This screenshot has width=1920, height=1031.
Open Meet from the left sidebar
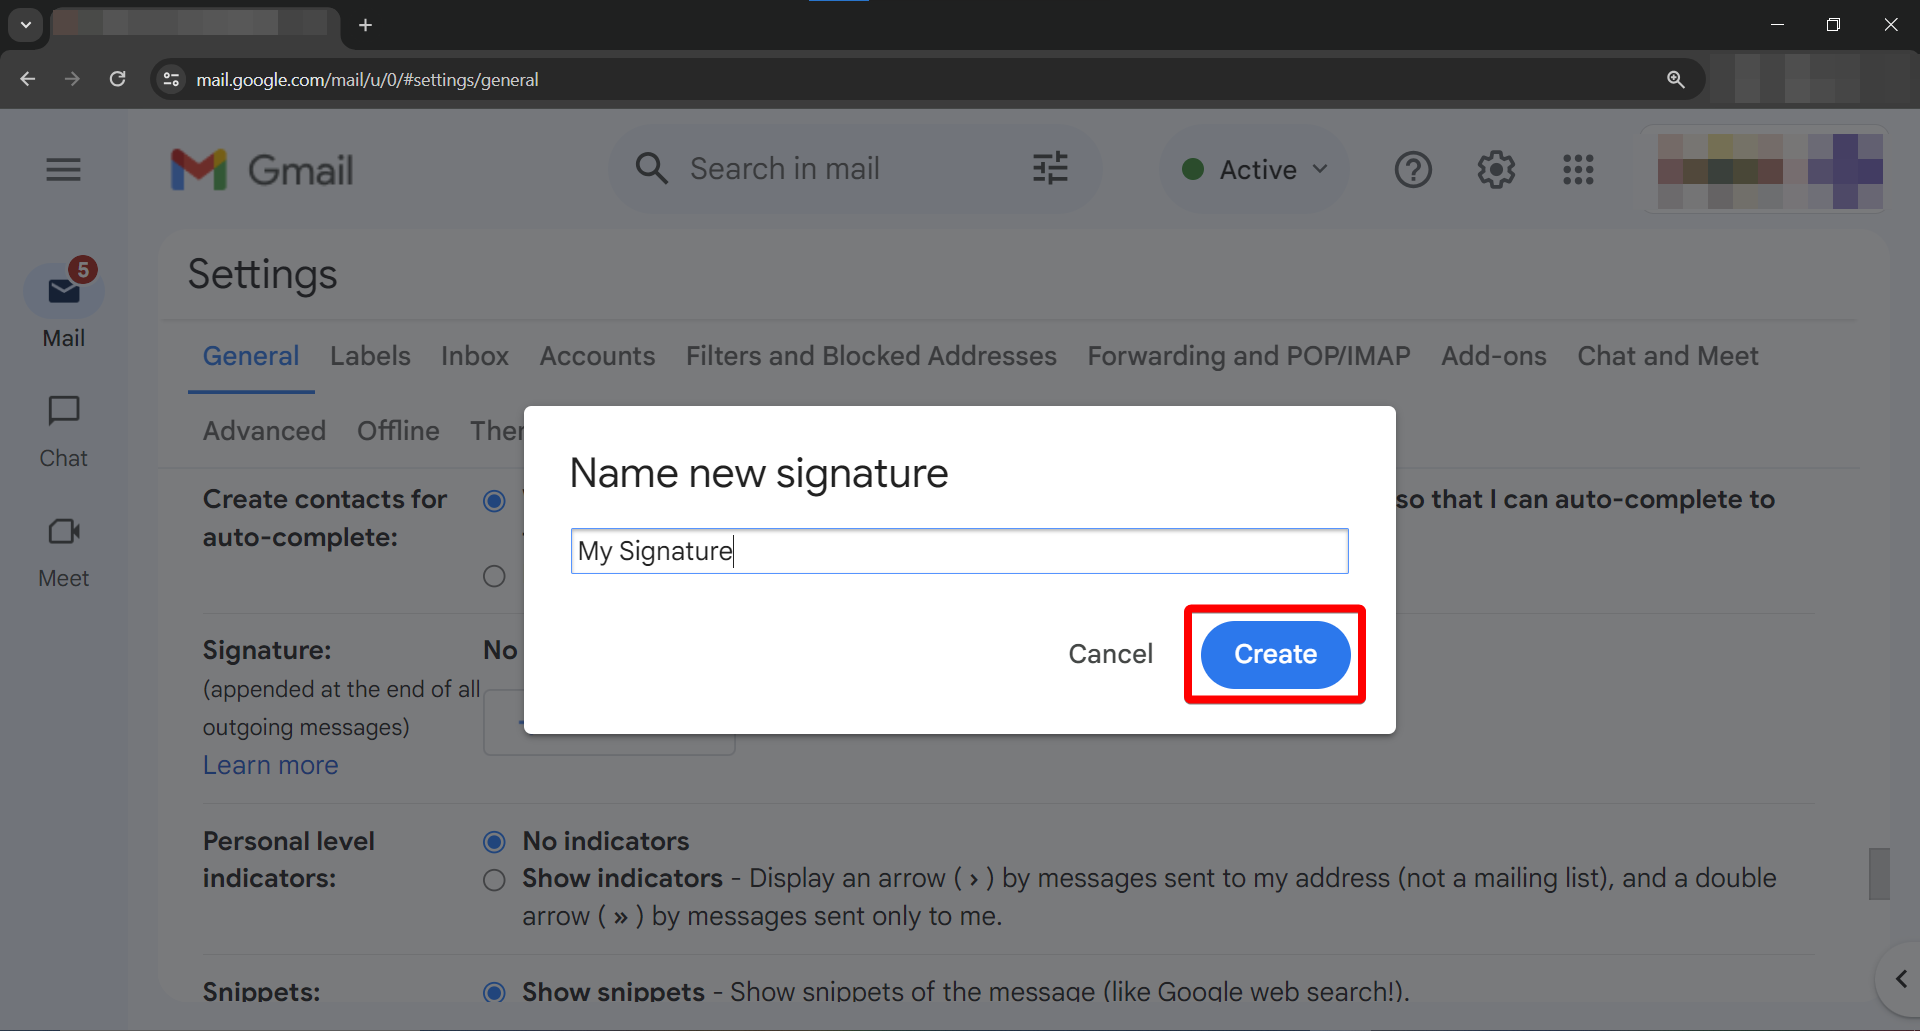coord(63,550)
